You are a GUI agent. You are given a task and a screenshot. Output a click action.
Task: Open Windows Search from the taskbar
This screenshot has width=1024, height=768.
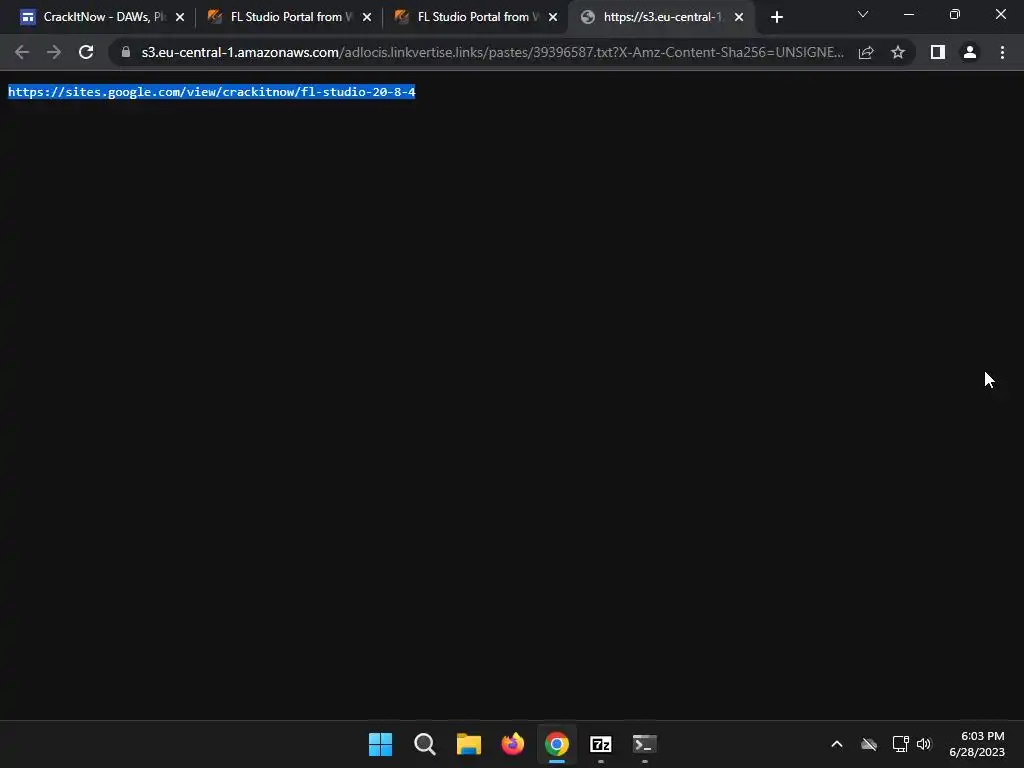click(x=424, y=744)
